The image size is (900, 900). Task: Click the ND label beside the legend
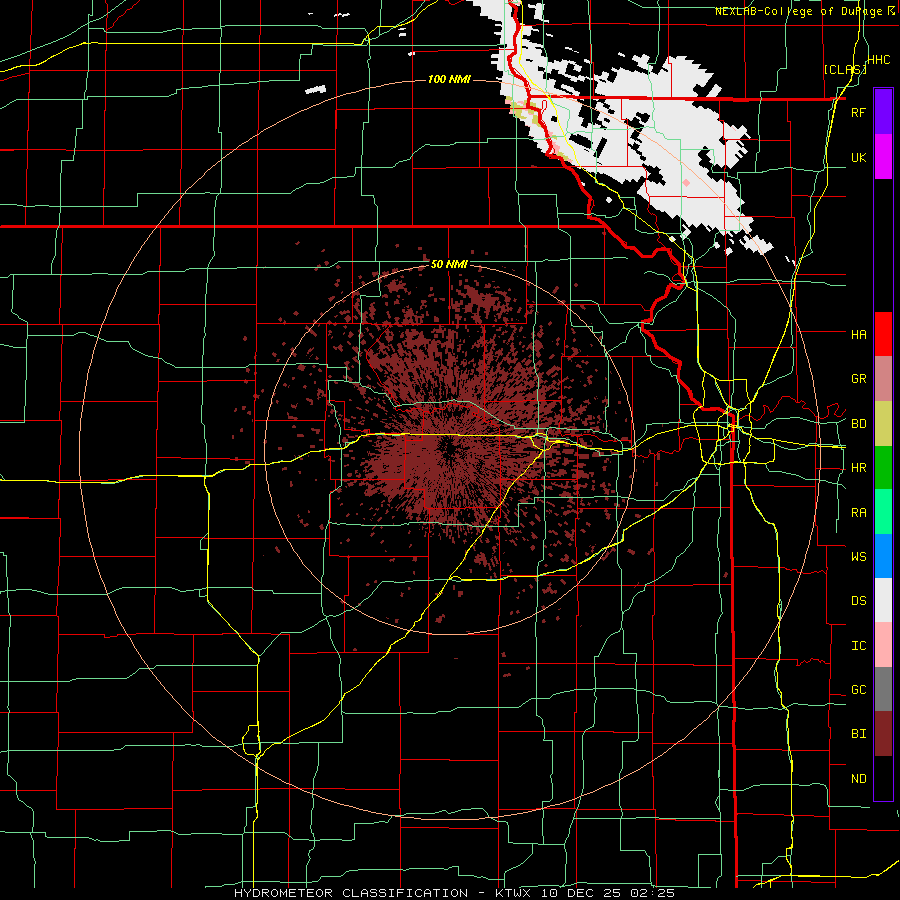(859, 779)
